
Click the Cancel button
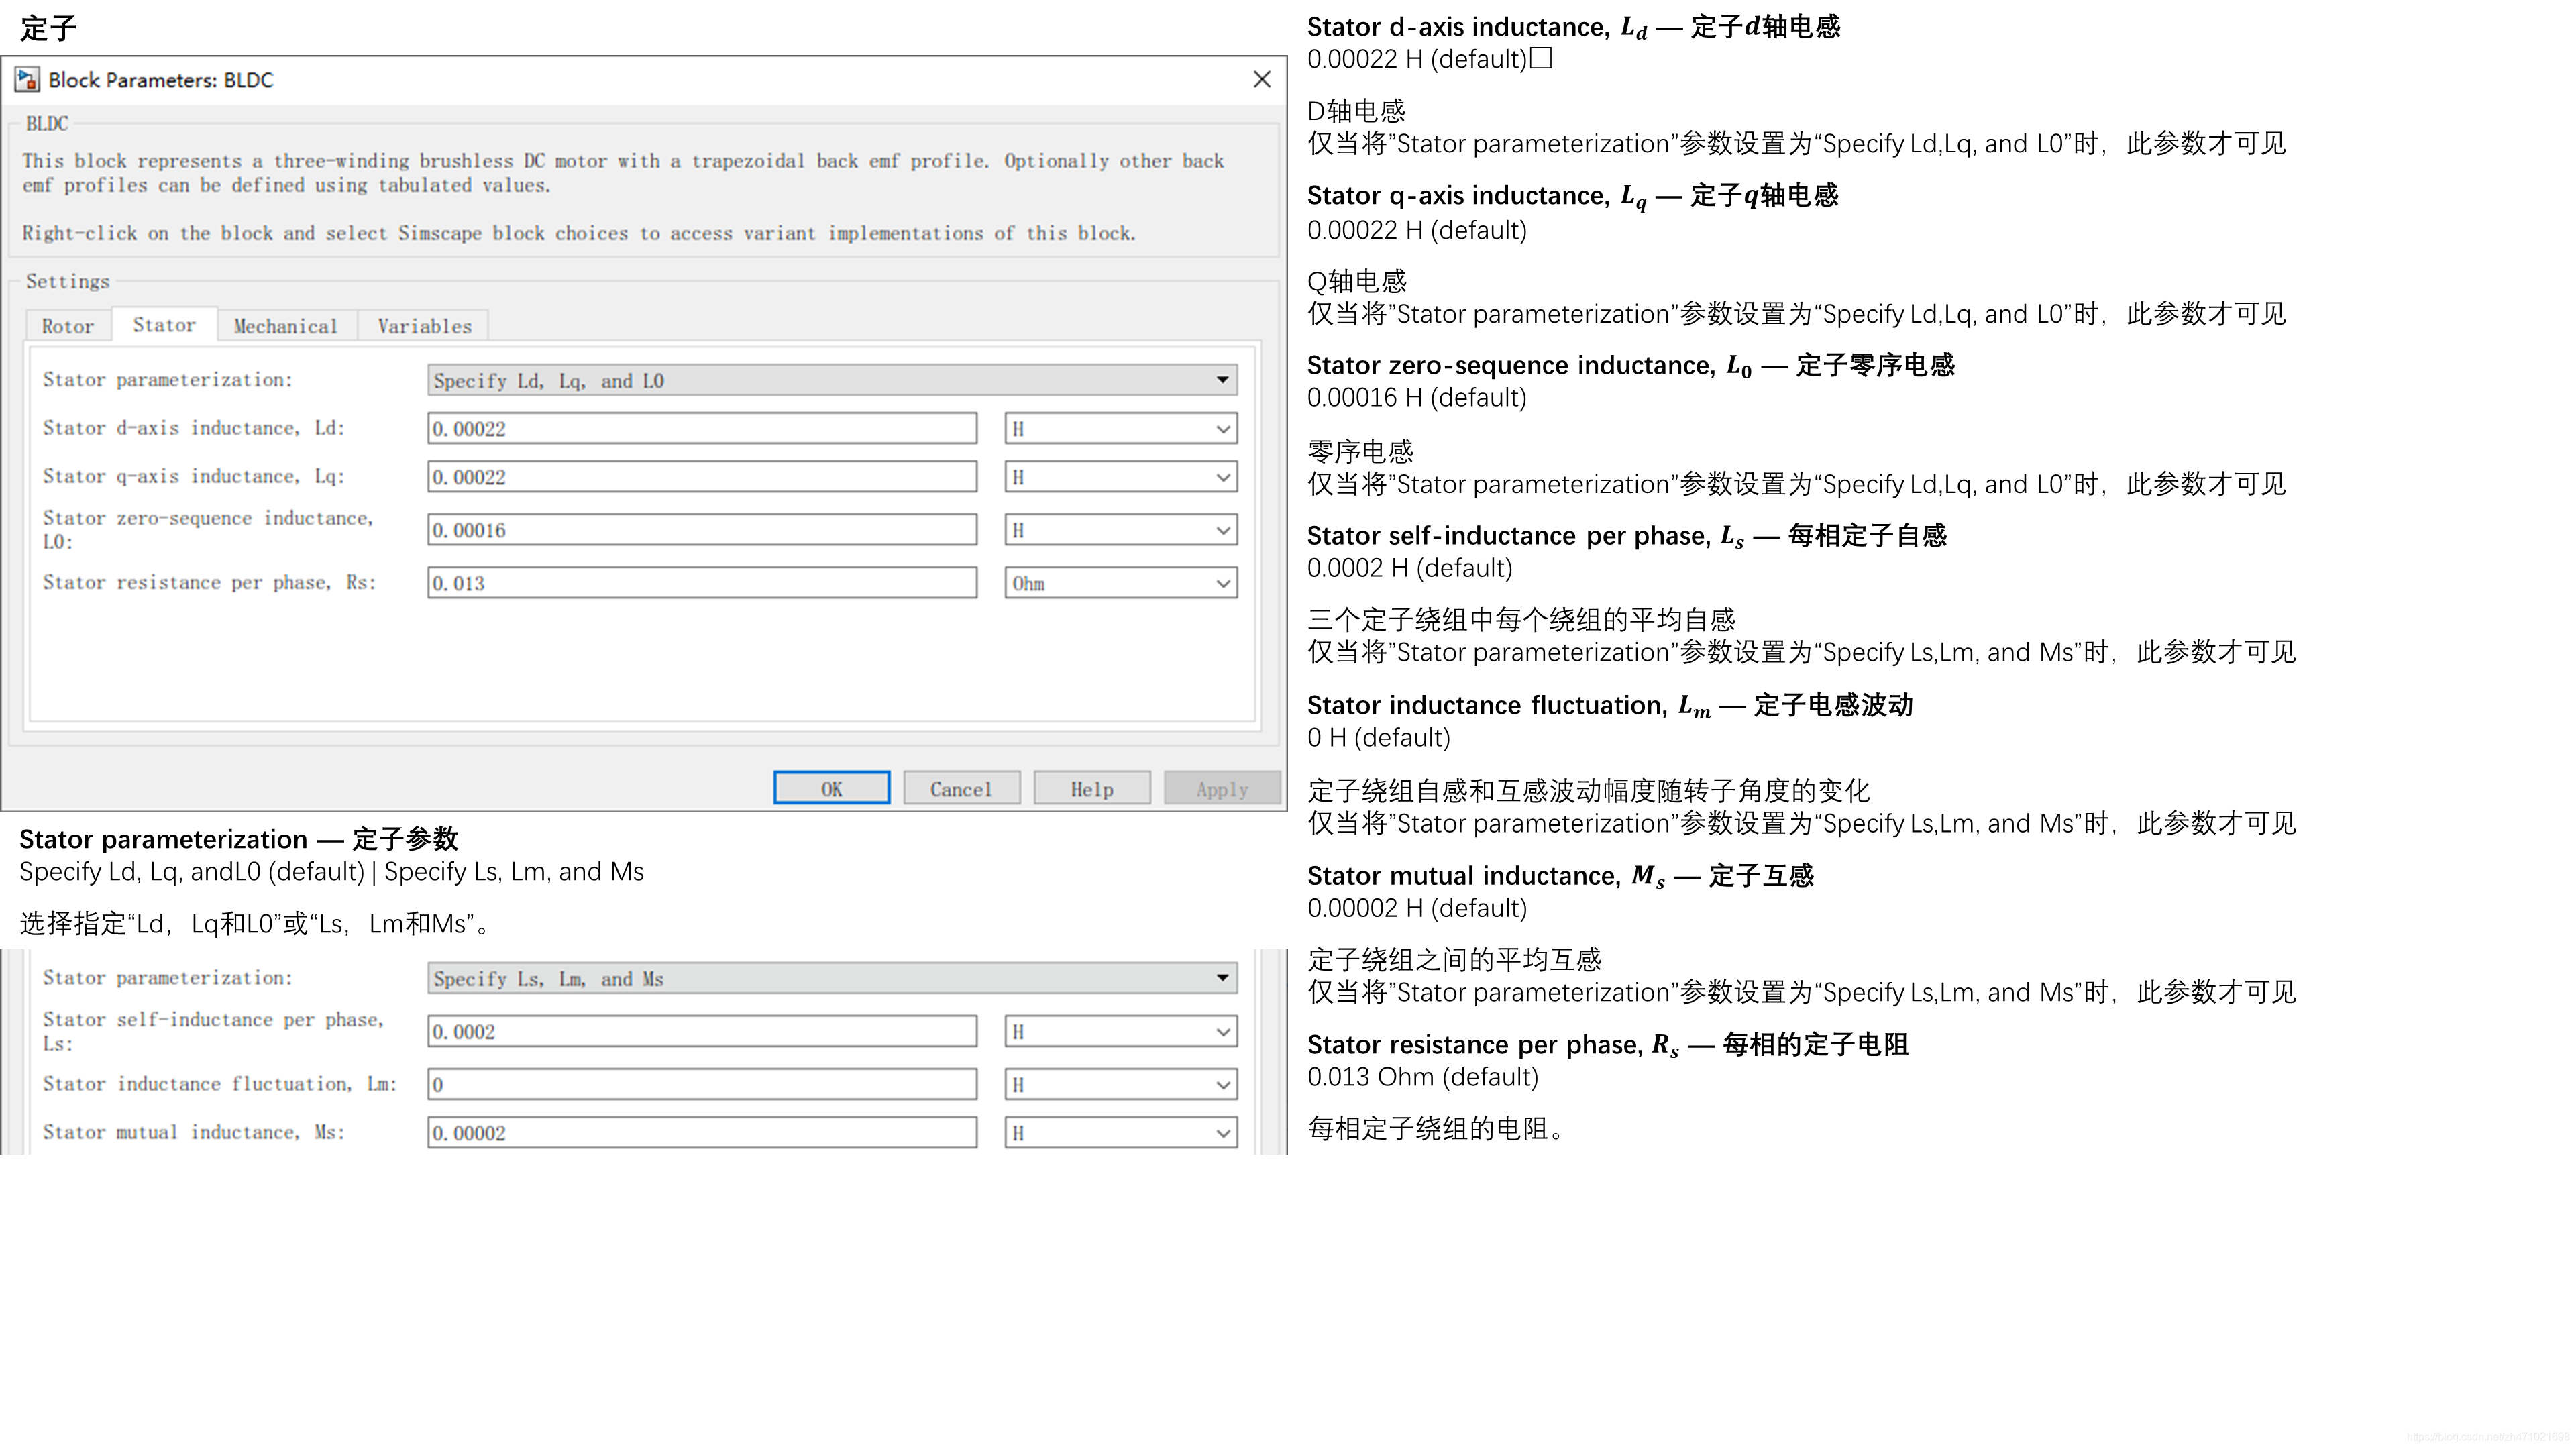(x=962, y=788)
